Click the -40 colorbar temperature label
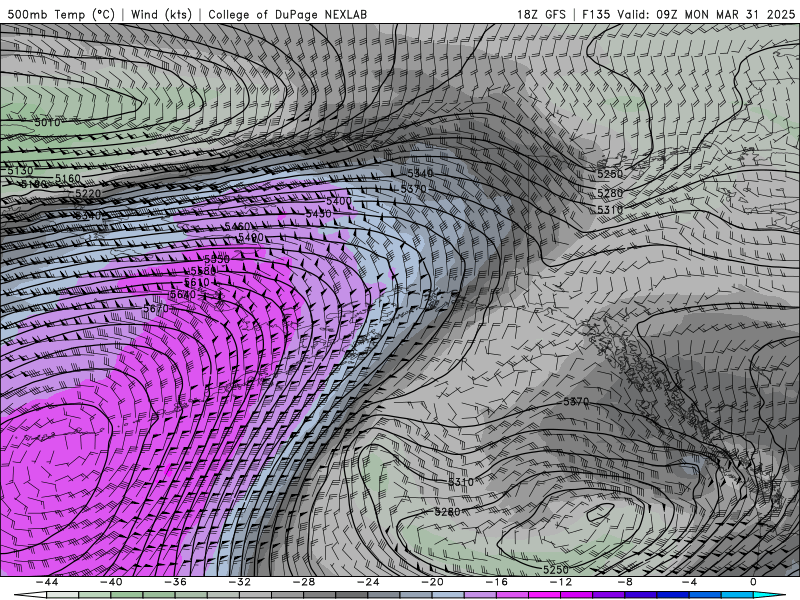 (x=111, y=582)
